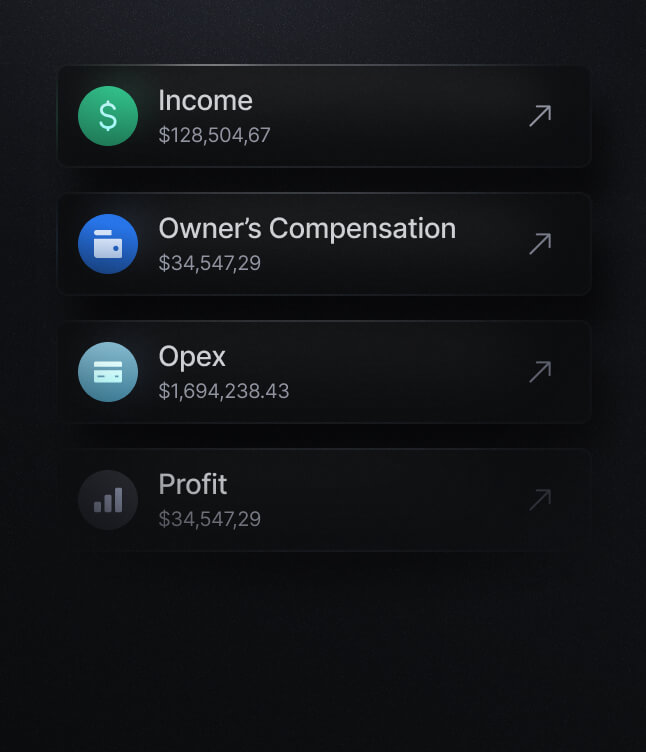The height and width of the screenshot is (752, 646).
Task: Click the green dollar sign Income icon
Action: [x=108, y=116]
